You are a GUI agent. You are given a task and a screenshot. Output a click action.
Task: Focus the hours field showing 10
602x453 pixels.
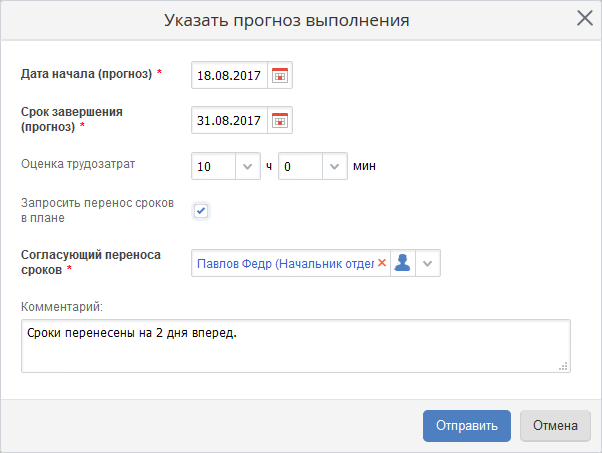coord(212,166)
